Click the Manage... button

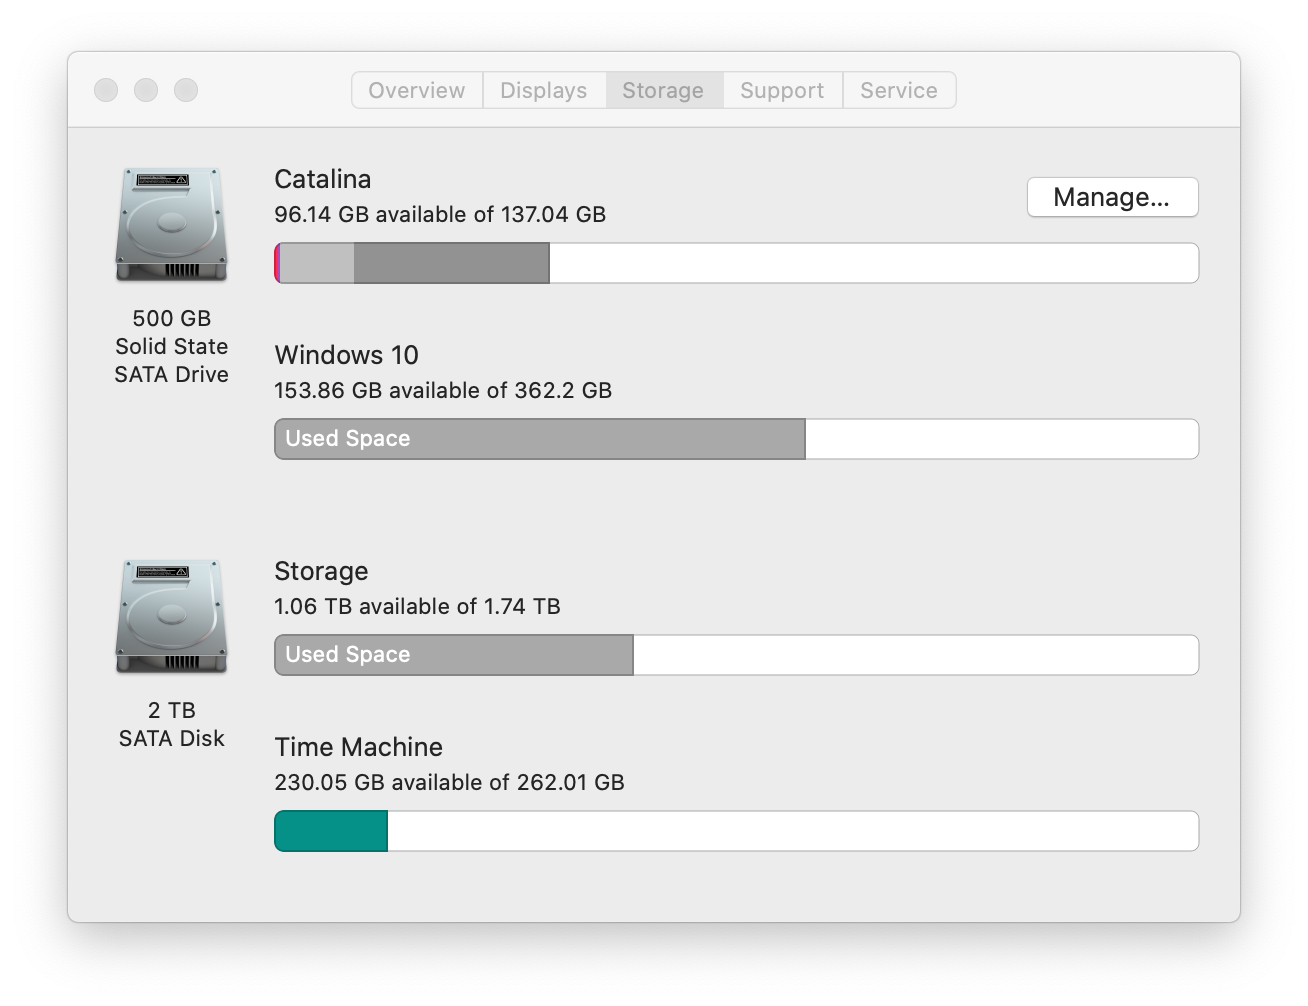[x=1112, y=197]
